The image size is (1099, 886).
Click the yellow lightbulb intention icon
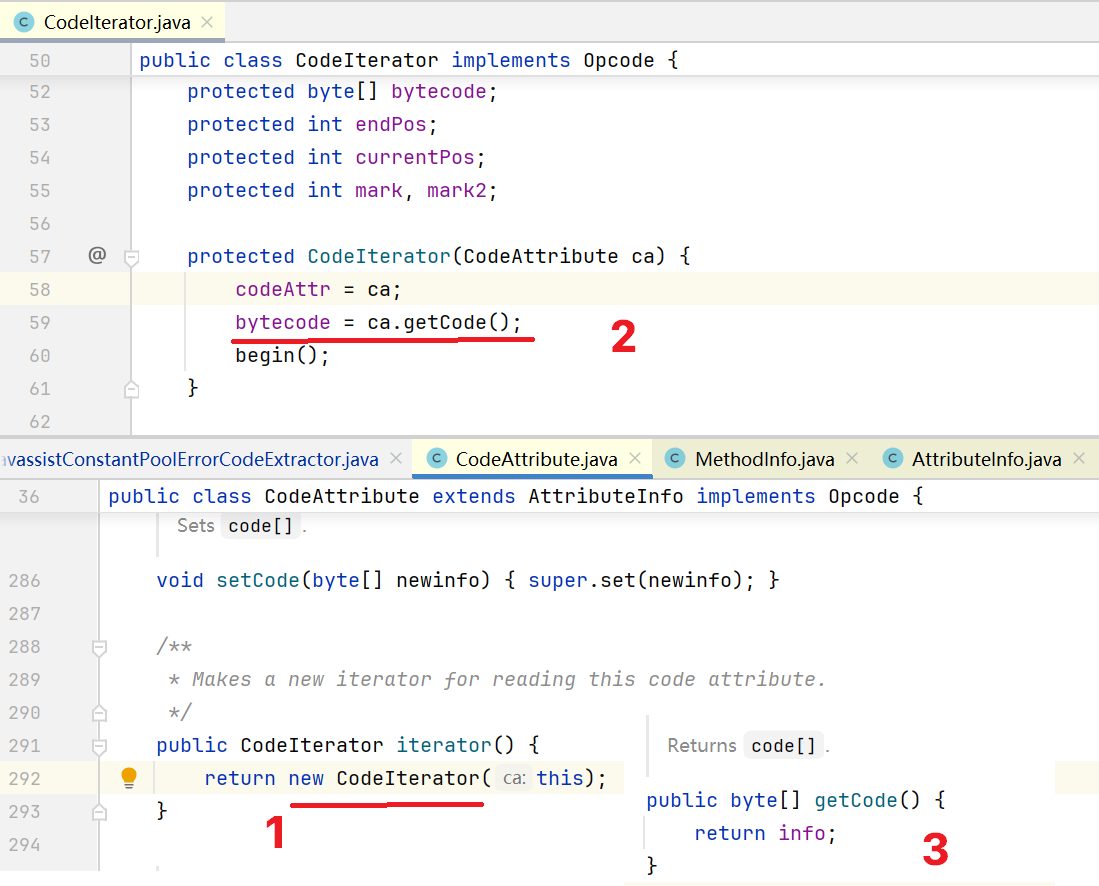129,778
